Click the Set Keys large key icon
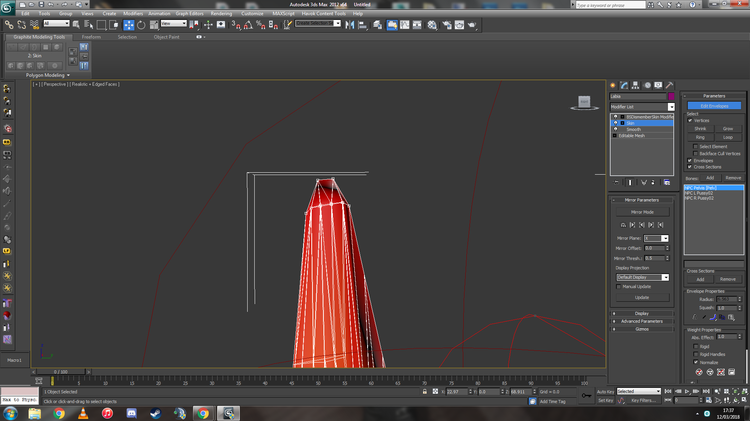 pos(586,396)
